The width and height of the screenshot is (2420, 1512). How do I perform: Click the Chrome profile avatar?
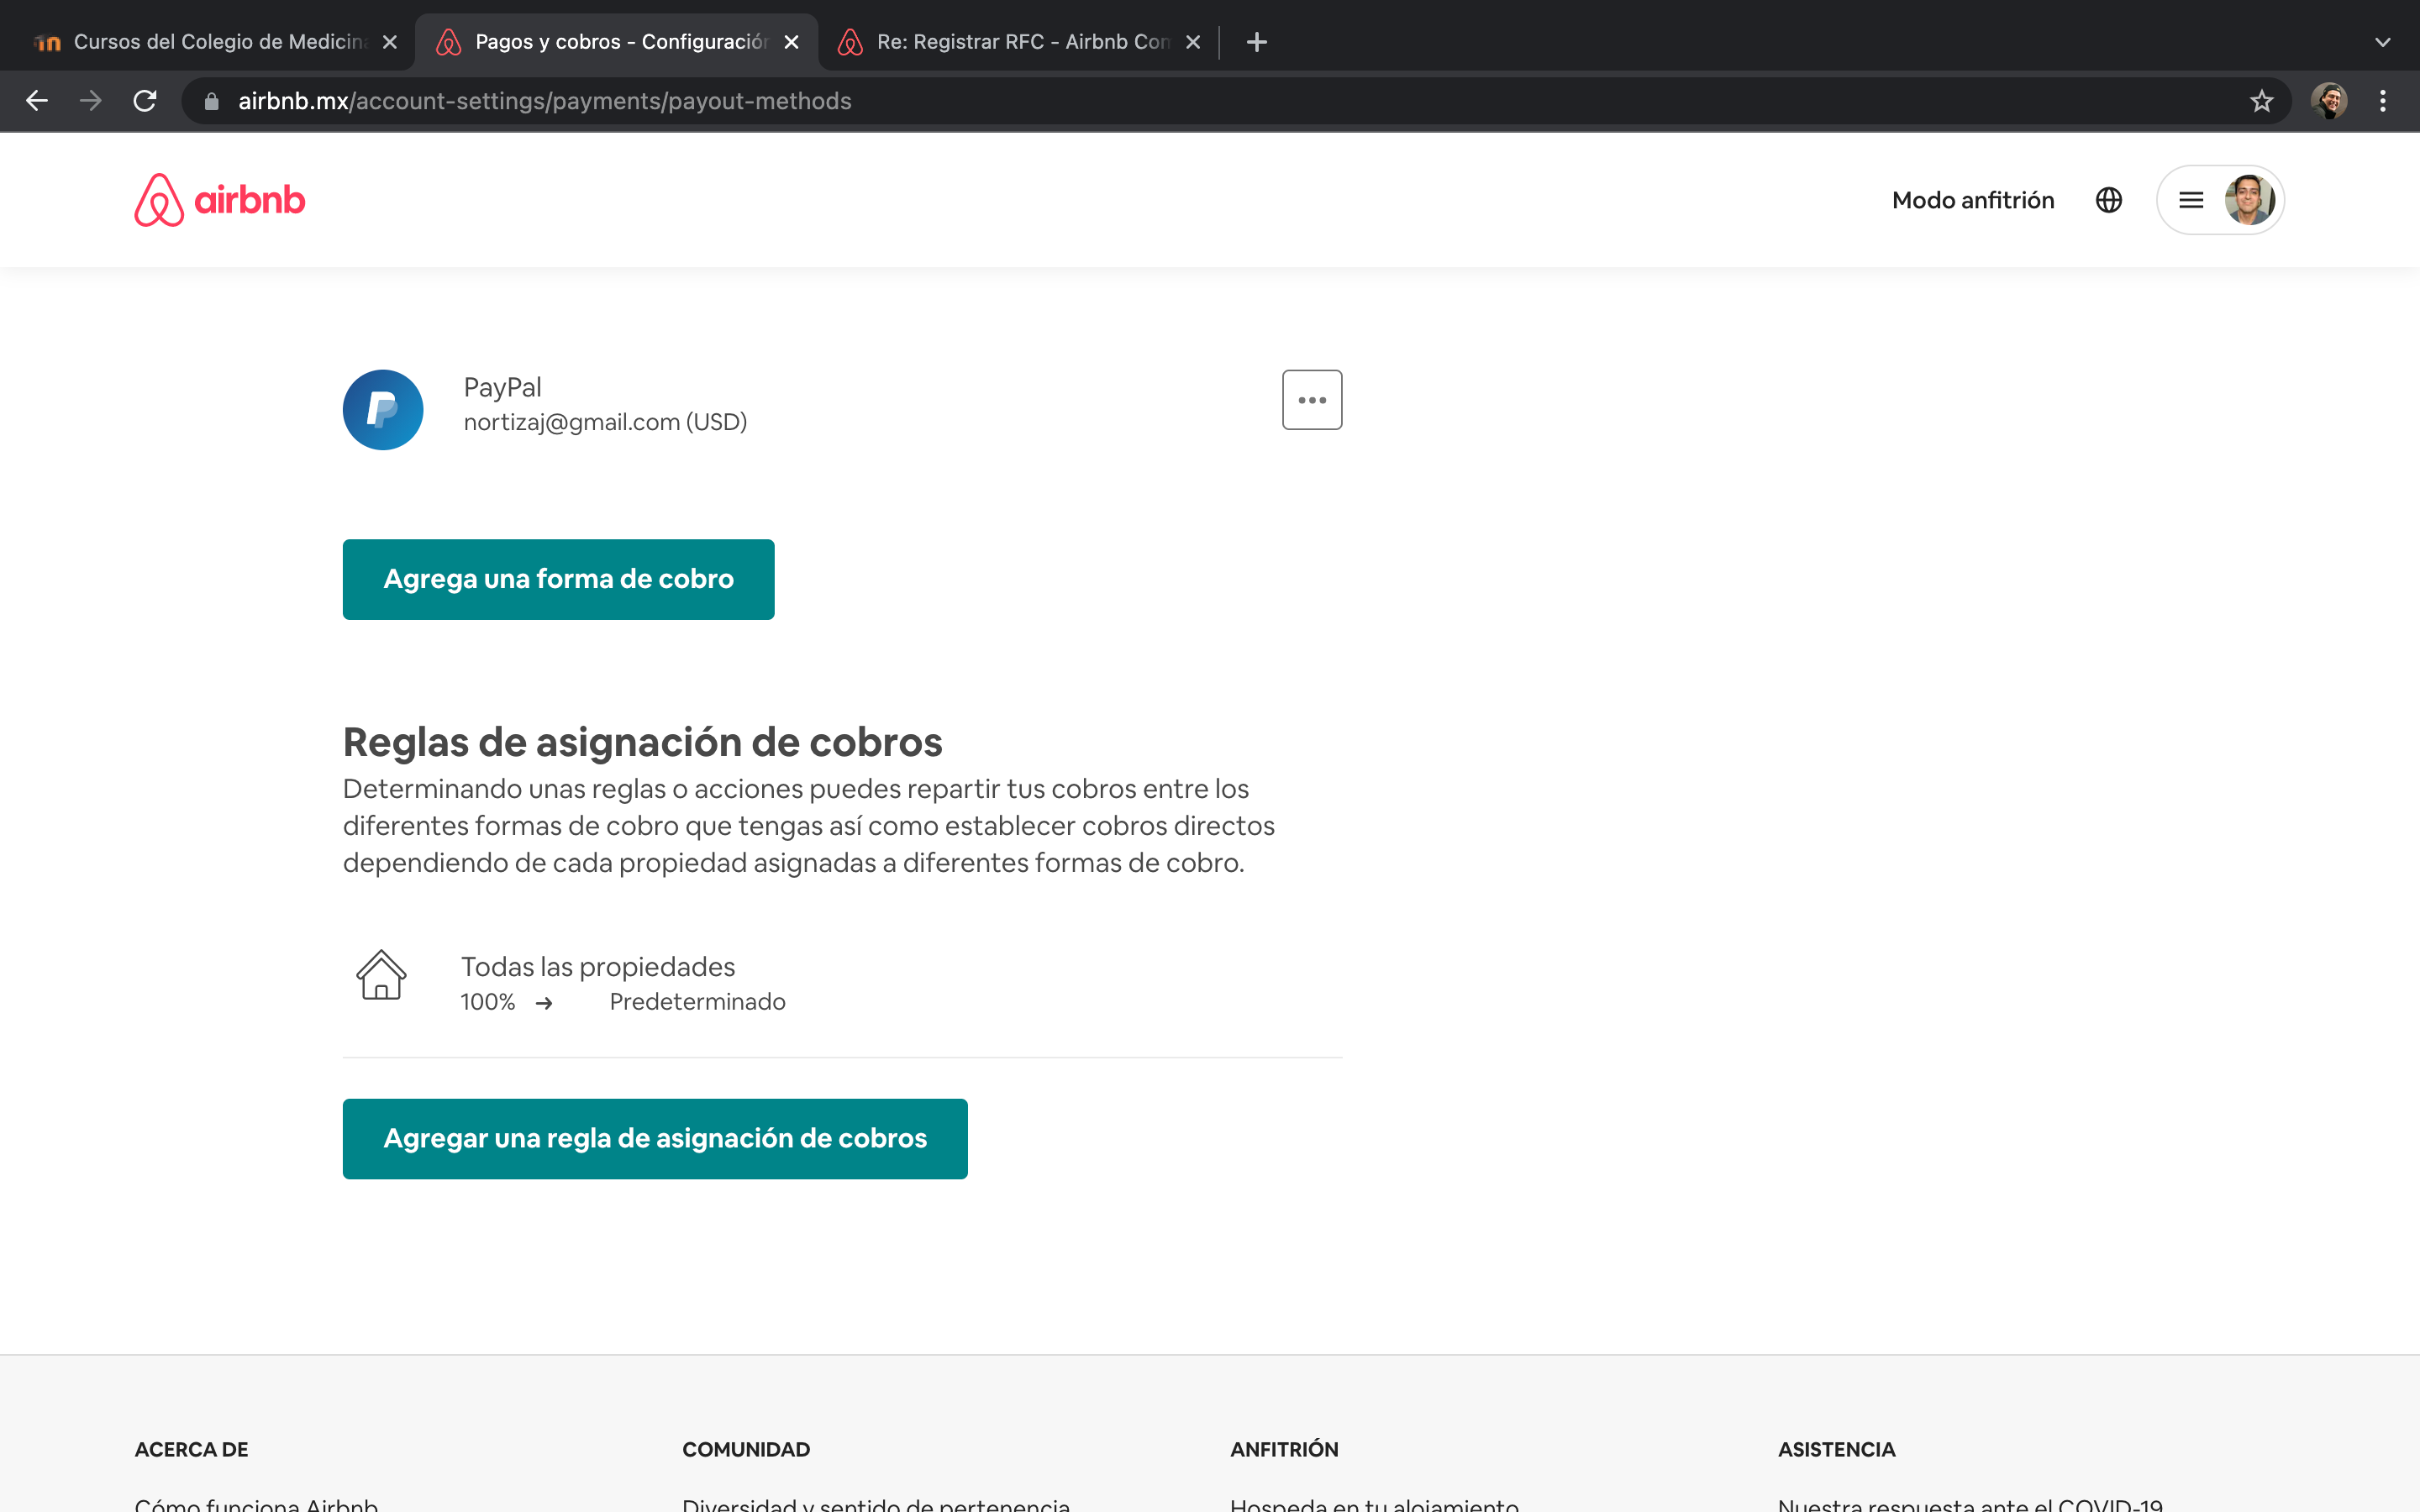coord(2329,101)
